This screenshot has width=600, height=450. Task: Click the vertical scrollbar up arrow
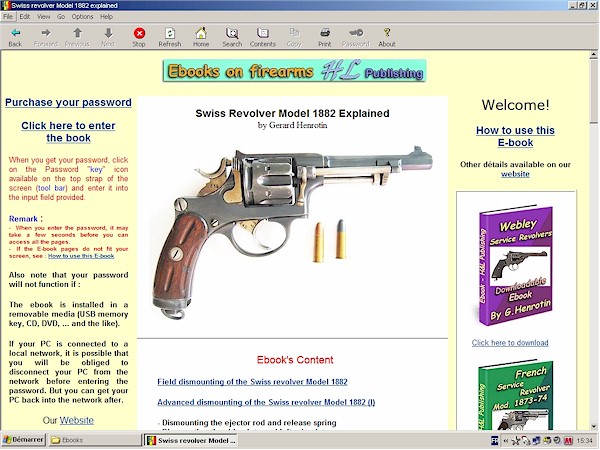click(x=593, y=55)
